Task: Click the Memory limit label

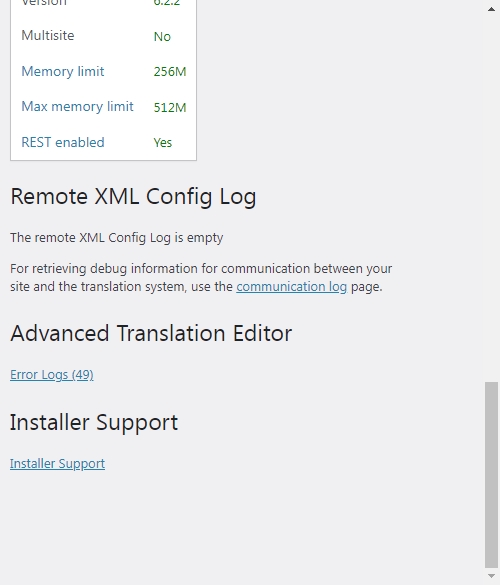Action: pyautogui.click(x=63, y=71)
